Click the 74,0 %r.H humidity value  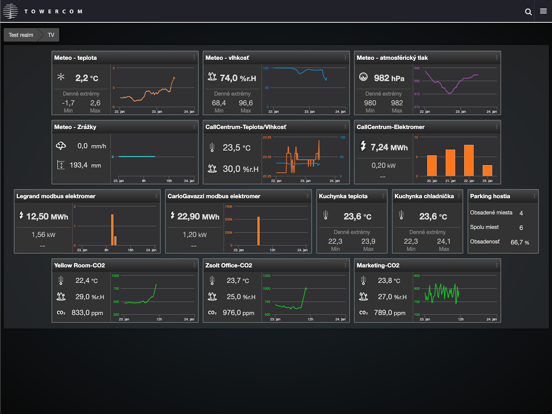pos(238,78)
